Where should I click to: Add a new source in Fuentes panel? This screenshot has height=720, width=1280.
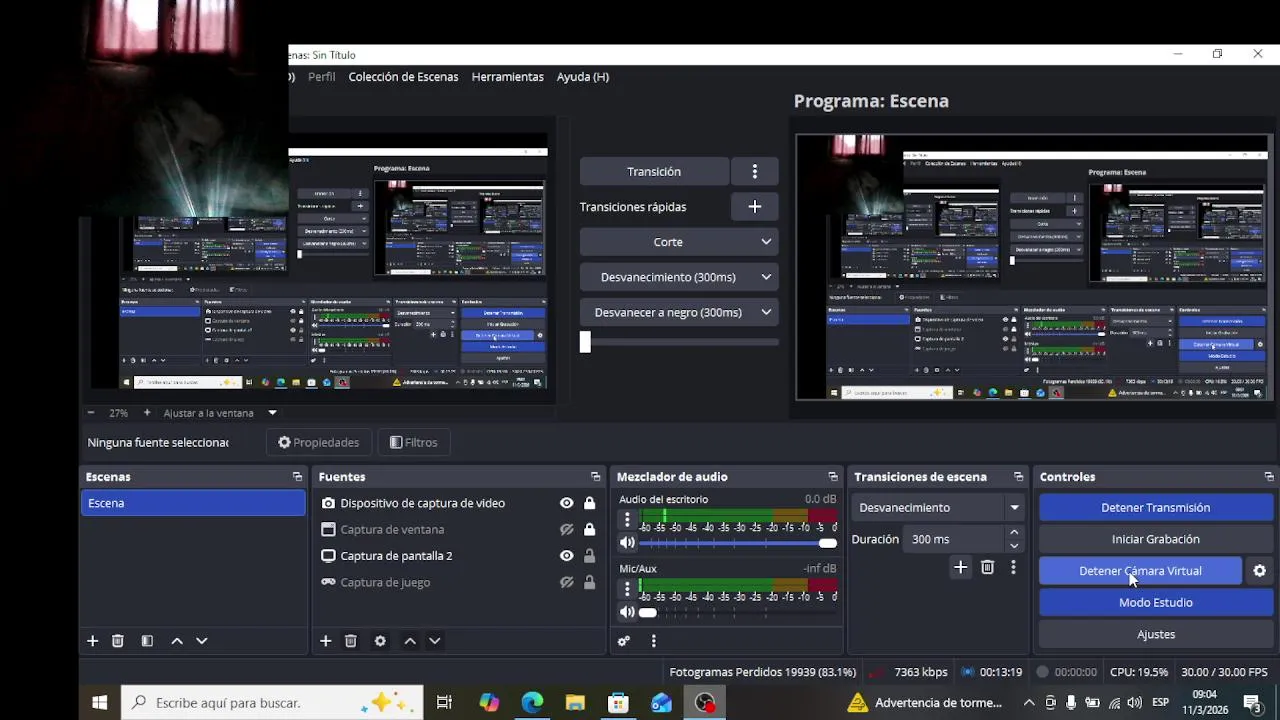coord(325,641)
